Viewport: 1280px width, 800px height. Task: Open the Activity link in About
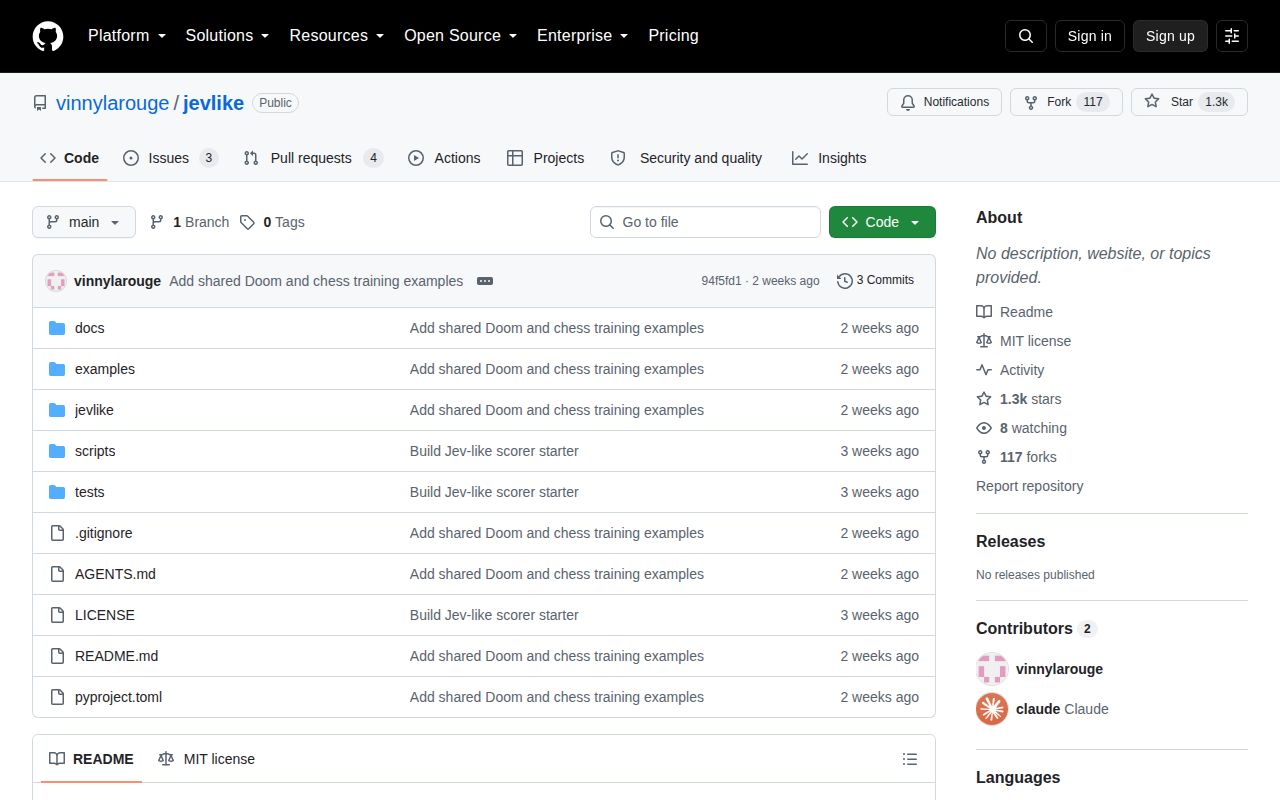(1022, 370)
